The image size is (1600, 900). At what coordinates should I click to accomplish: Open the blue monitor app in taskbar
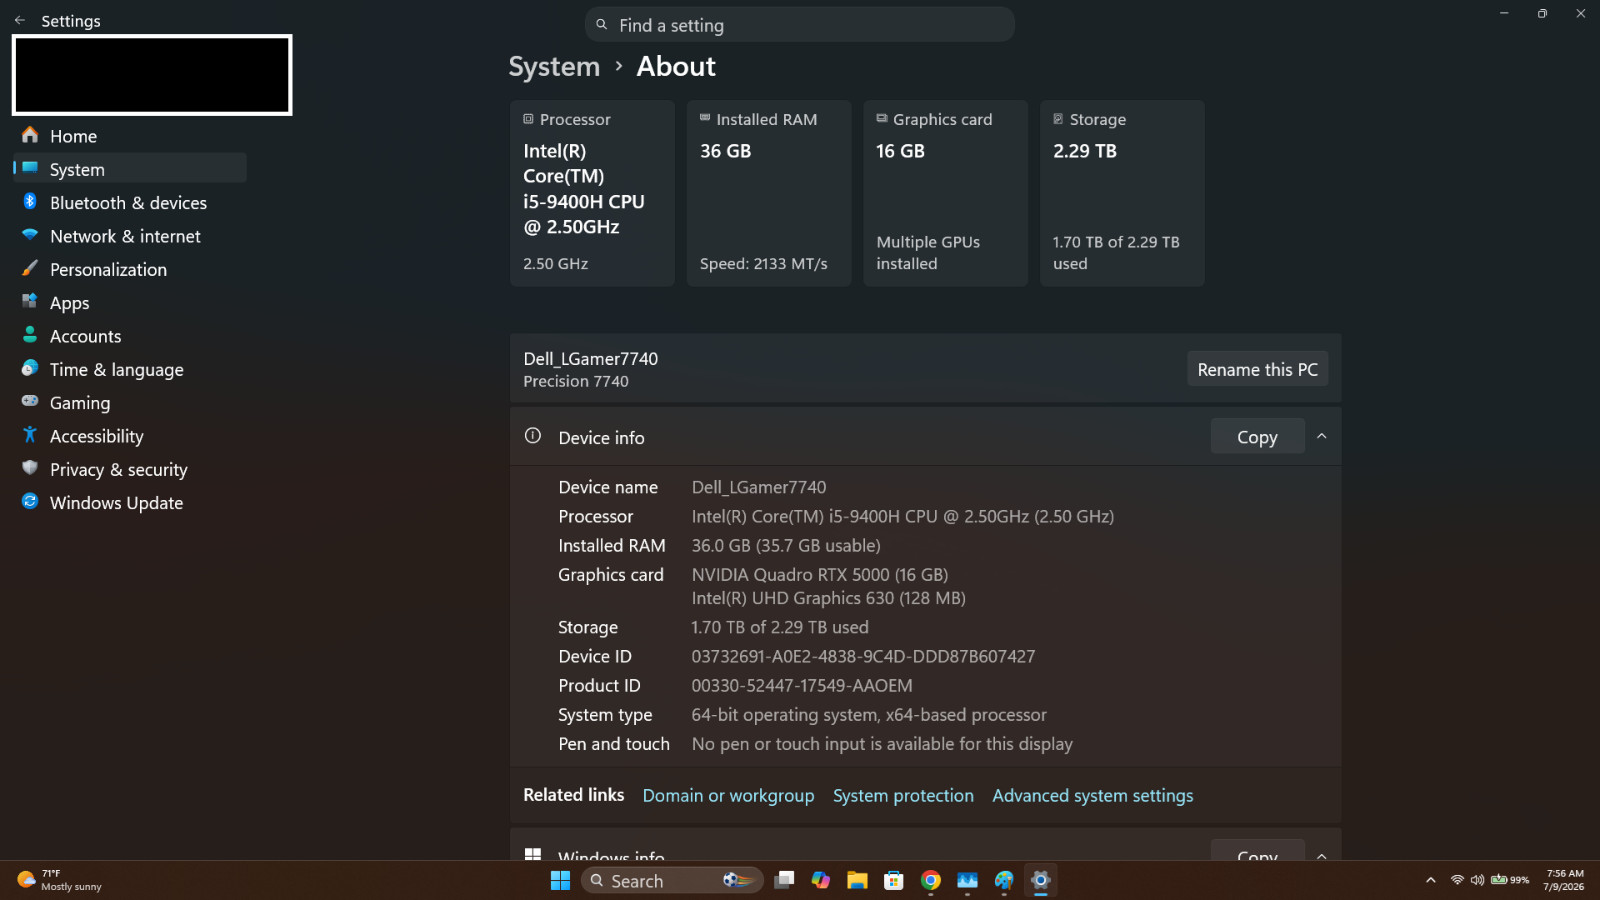[967, 880]
